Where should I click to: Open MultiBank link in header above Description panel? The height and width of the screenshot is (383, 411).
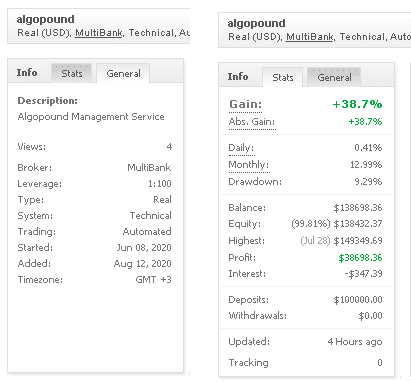pyautogui.click(x=99, y=33)
